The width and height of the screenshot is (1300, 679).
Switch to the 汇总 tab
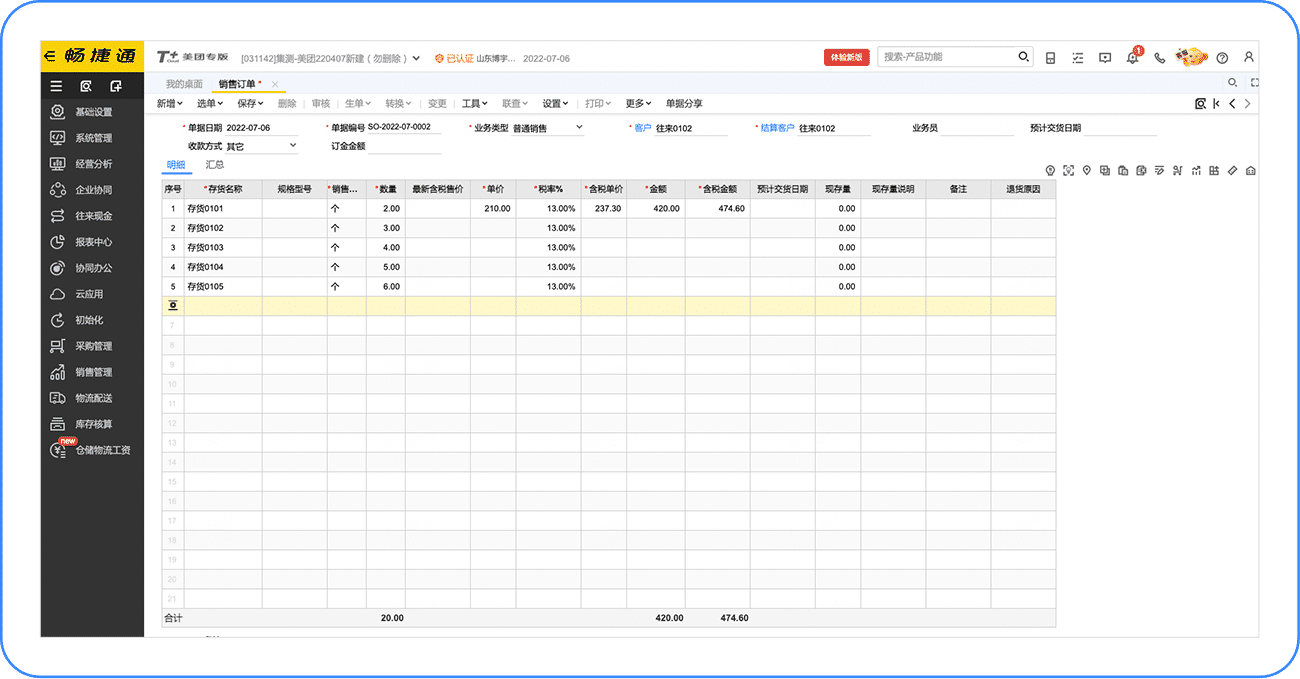click(x=215, y=165)
